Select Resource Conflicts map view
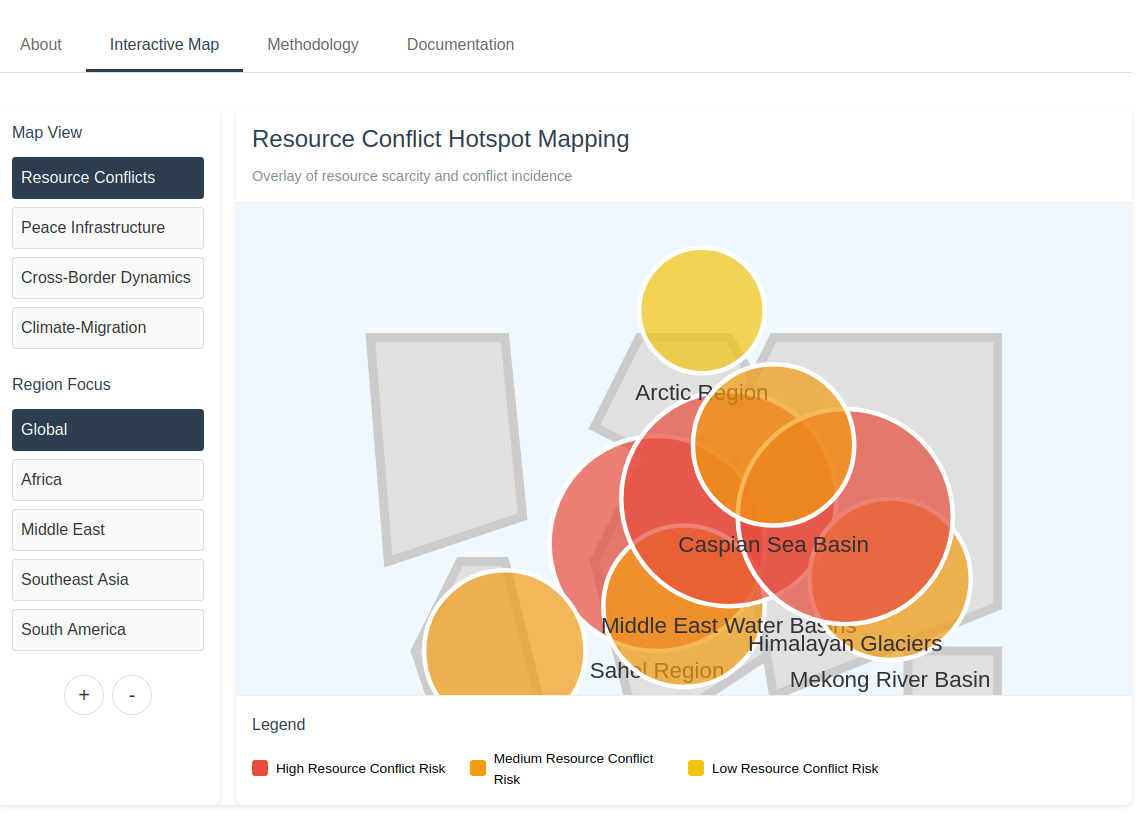This screenshot has width=1147, height=823. pyautogui.click(x=108, y=178)
